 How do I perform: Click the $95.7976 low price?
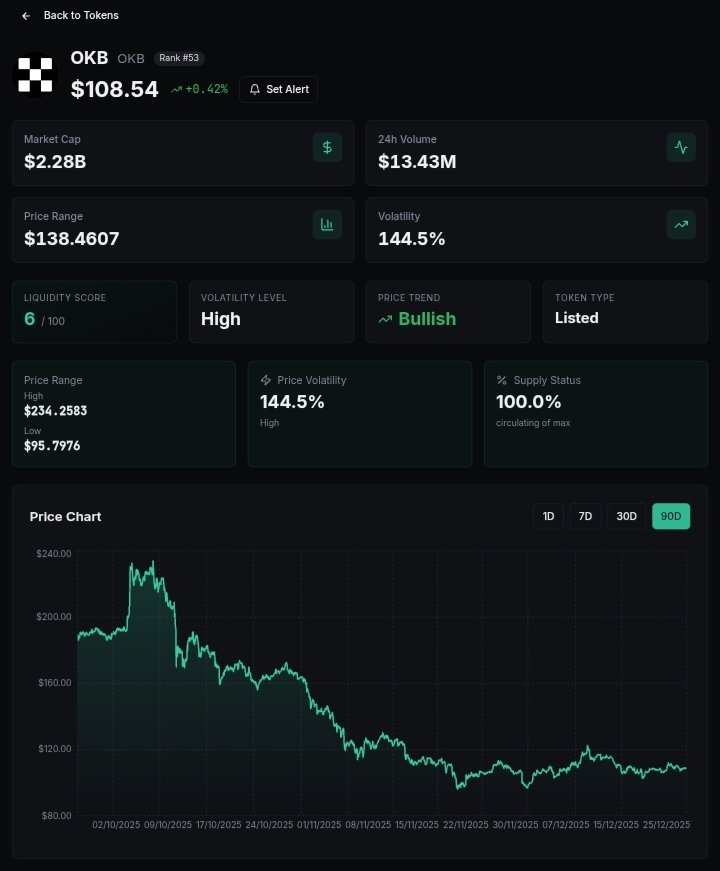tap(52, 446)
